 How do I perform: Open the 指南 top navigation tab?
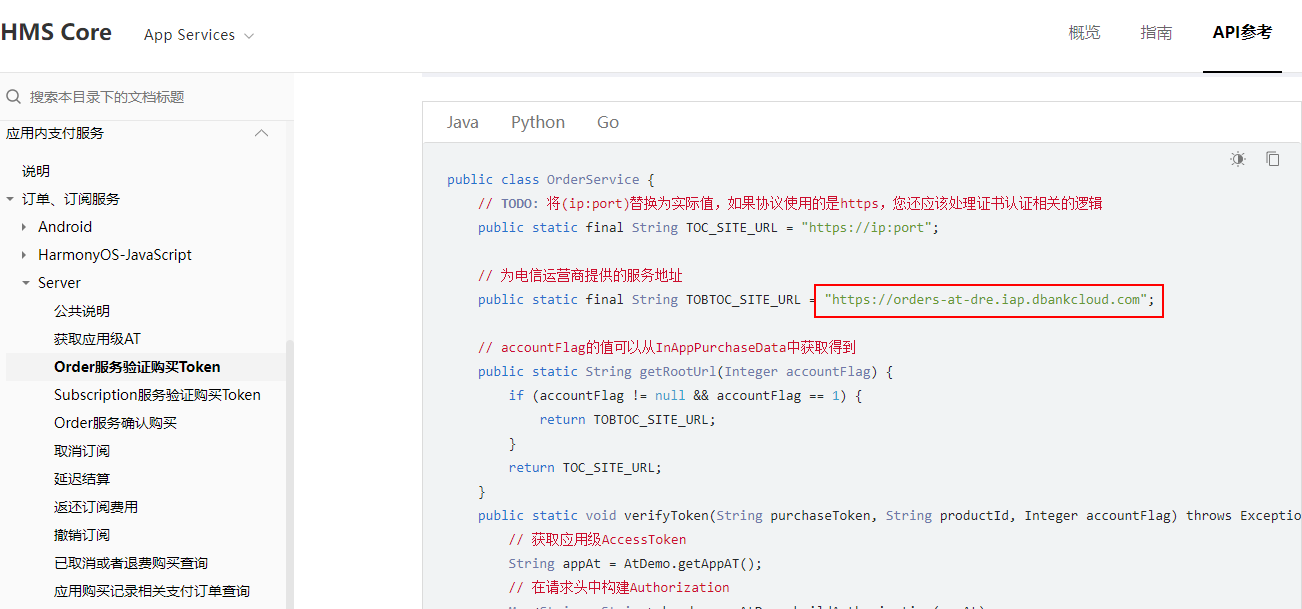point(1156,33)
